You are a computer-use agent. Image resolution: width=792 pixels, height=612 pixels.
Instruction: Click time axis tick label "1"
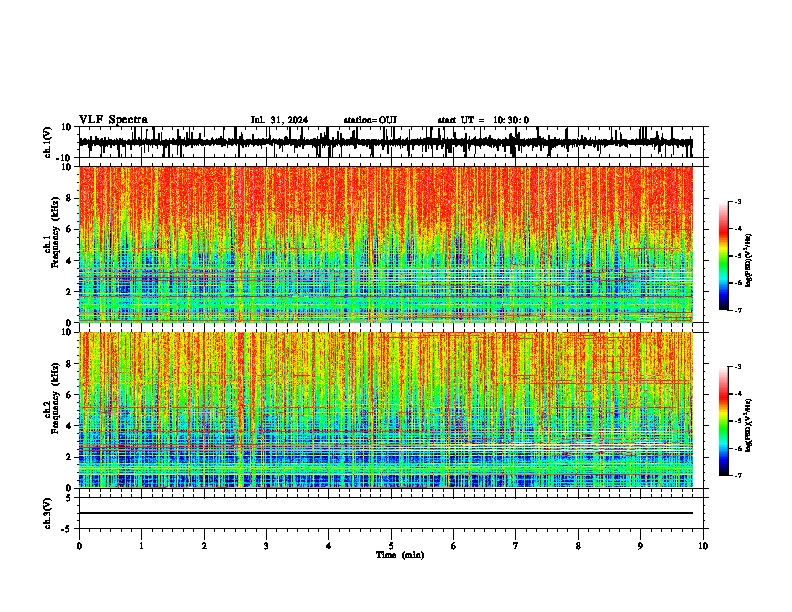click(141, 546)
